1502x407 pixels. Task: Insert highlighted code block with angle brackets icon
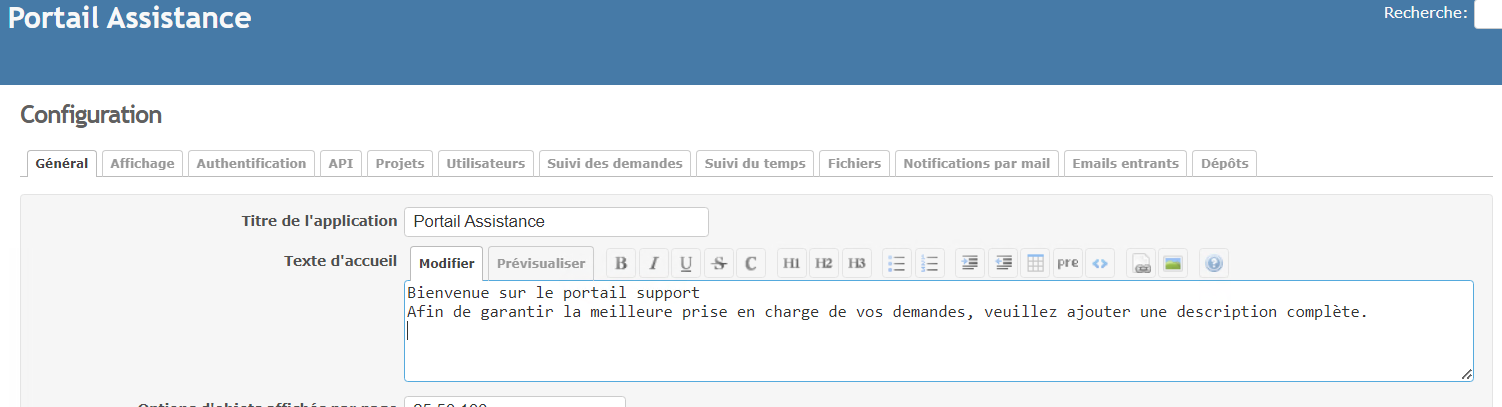point(1100,263)
